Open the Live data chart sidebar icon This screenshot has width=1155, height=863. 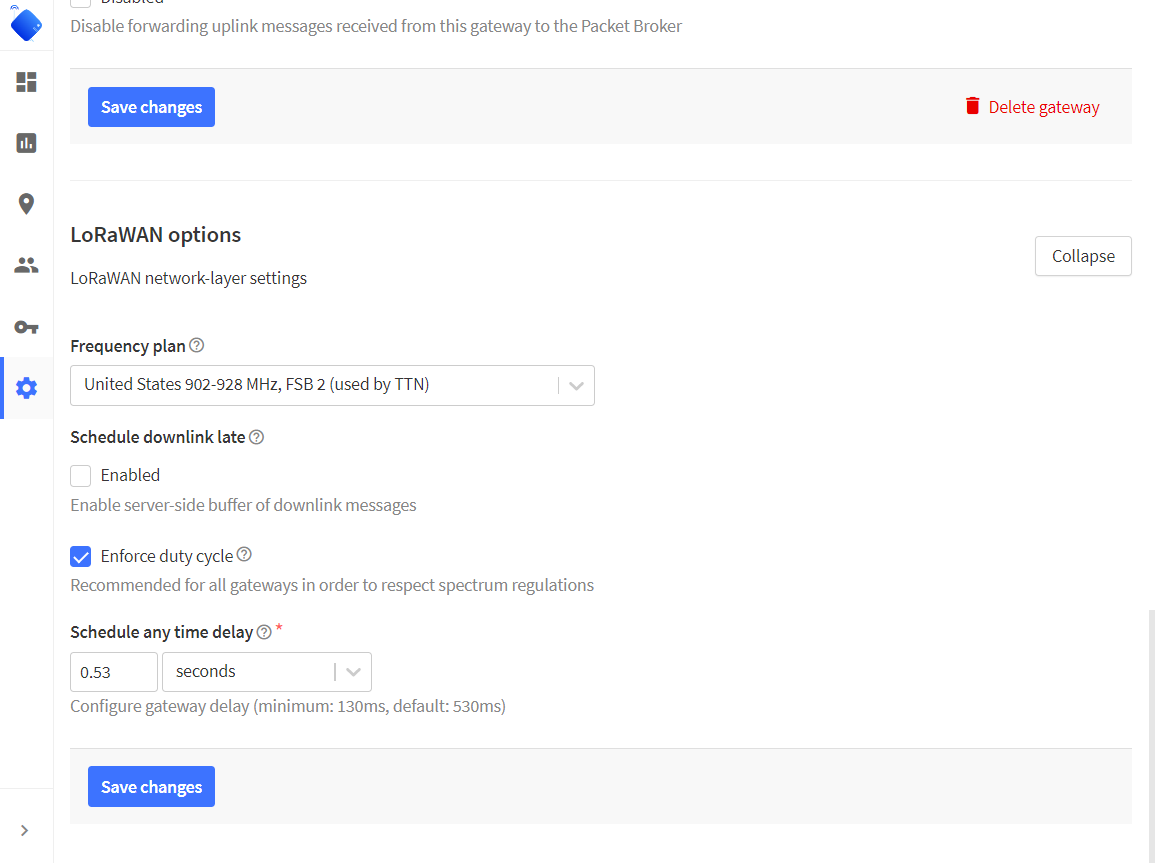click(x=26, y=143)
